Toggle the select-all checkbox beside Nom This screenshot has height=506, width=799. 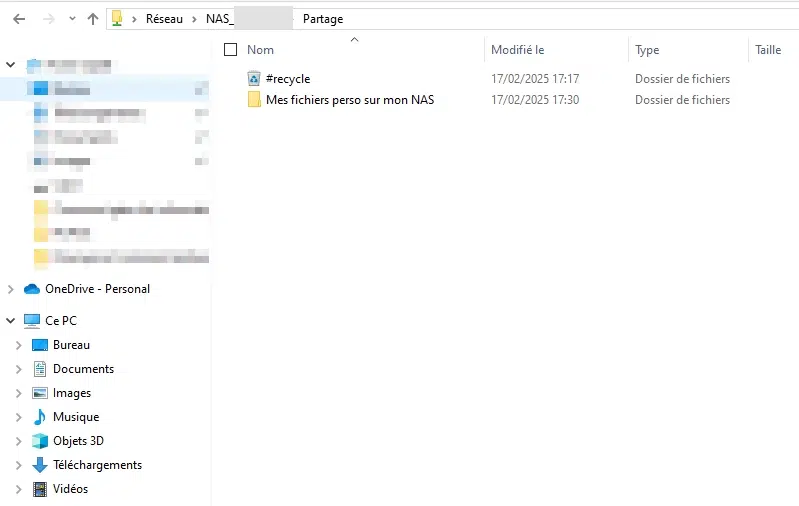pos(230,49)
